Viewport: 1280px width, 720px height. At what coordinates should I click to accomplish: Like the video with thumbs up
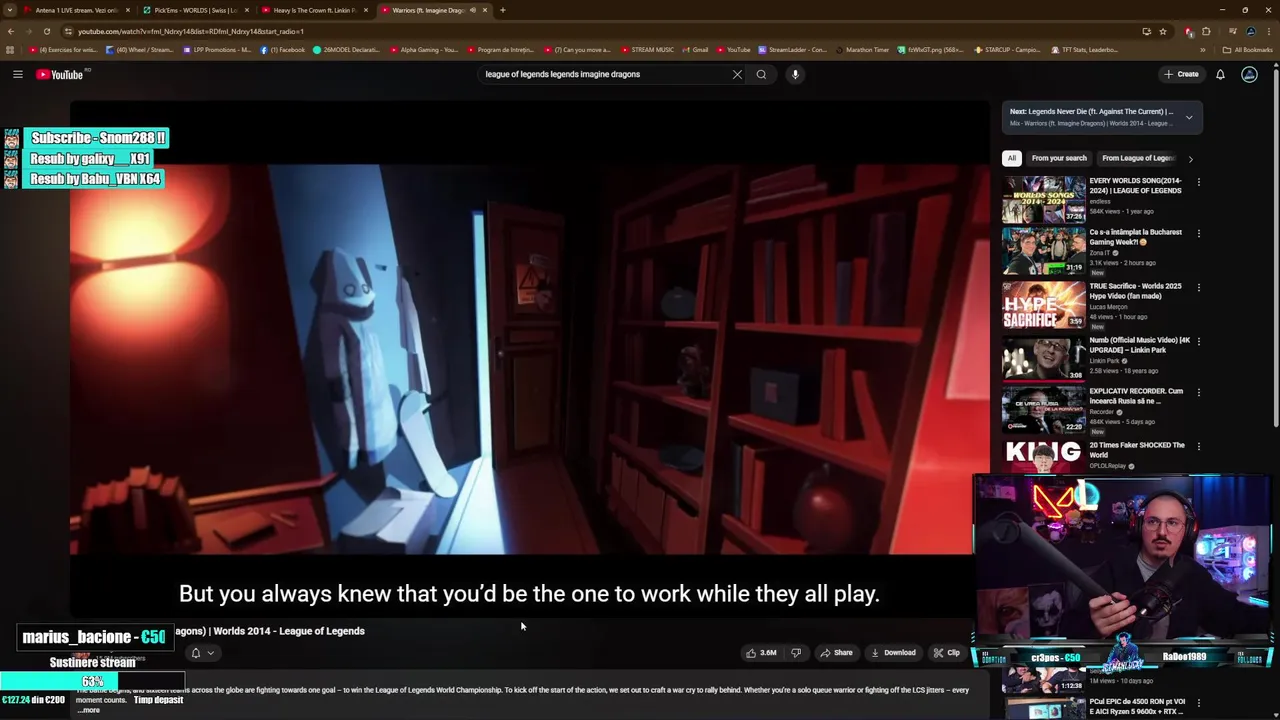(761, 653)
